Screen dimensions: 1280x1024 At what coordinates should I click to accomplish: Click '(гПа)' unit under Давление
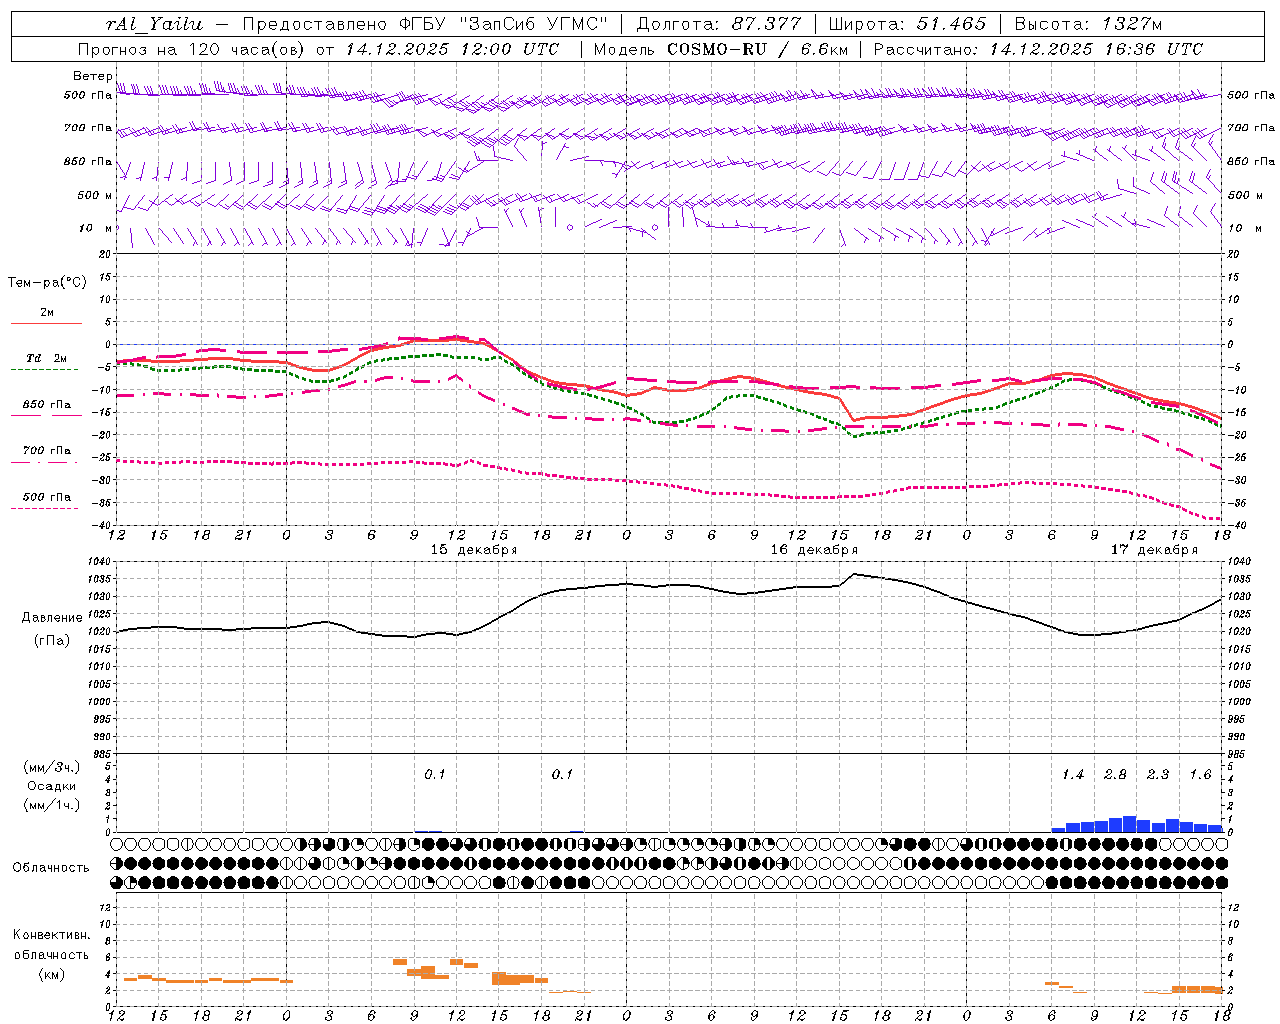(x=52, y=641)
